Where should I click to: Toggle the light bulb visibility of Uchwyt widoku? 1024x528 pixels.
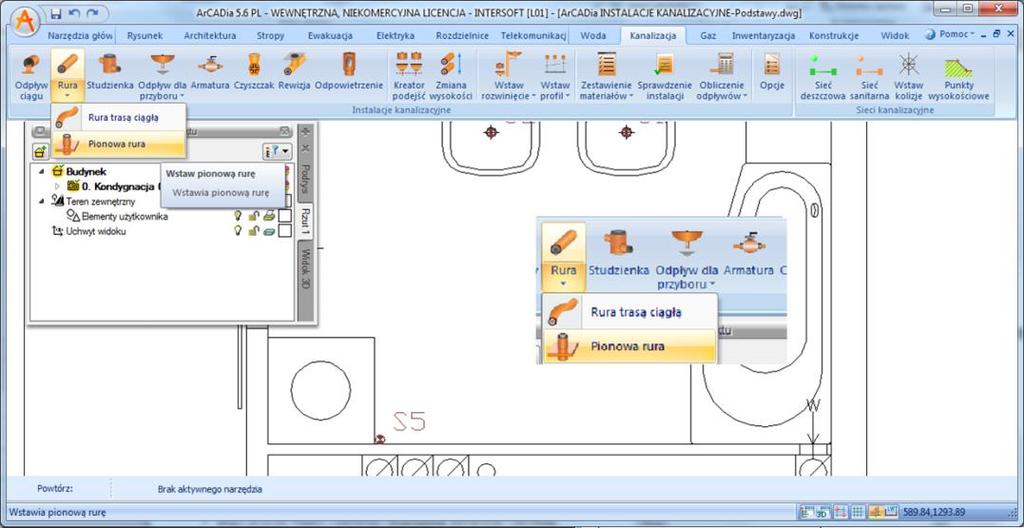pyautogui.click(x=238, y=231)
